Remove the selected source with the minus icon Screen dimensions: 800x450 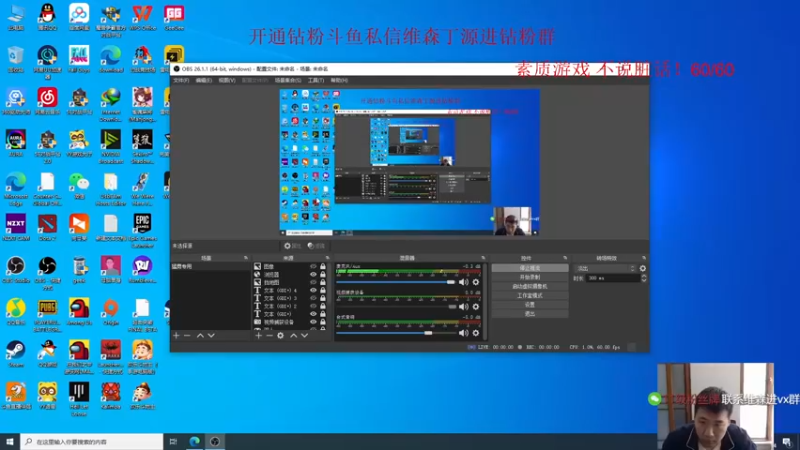269,336
